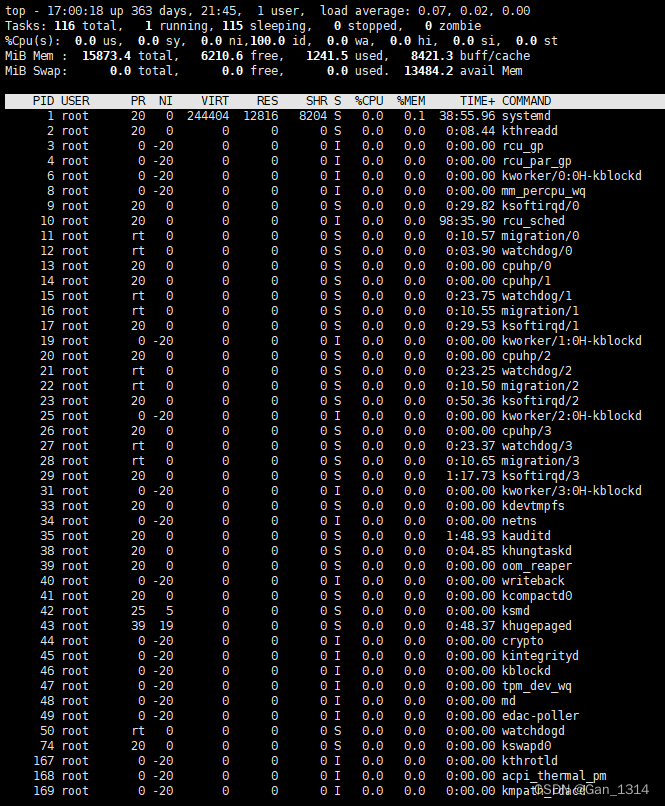Image resolution: width=665 pixels, height=806 pixels.
Task: Select watchdog/1 process name
Action: [537, 296]
